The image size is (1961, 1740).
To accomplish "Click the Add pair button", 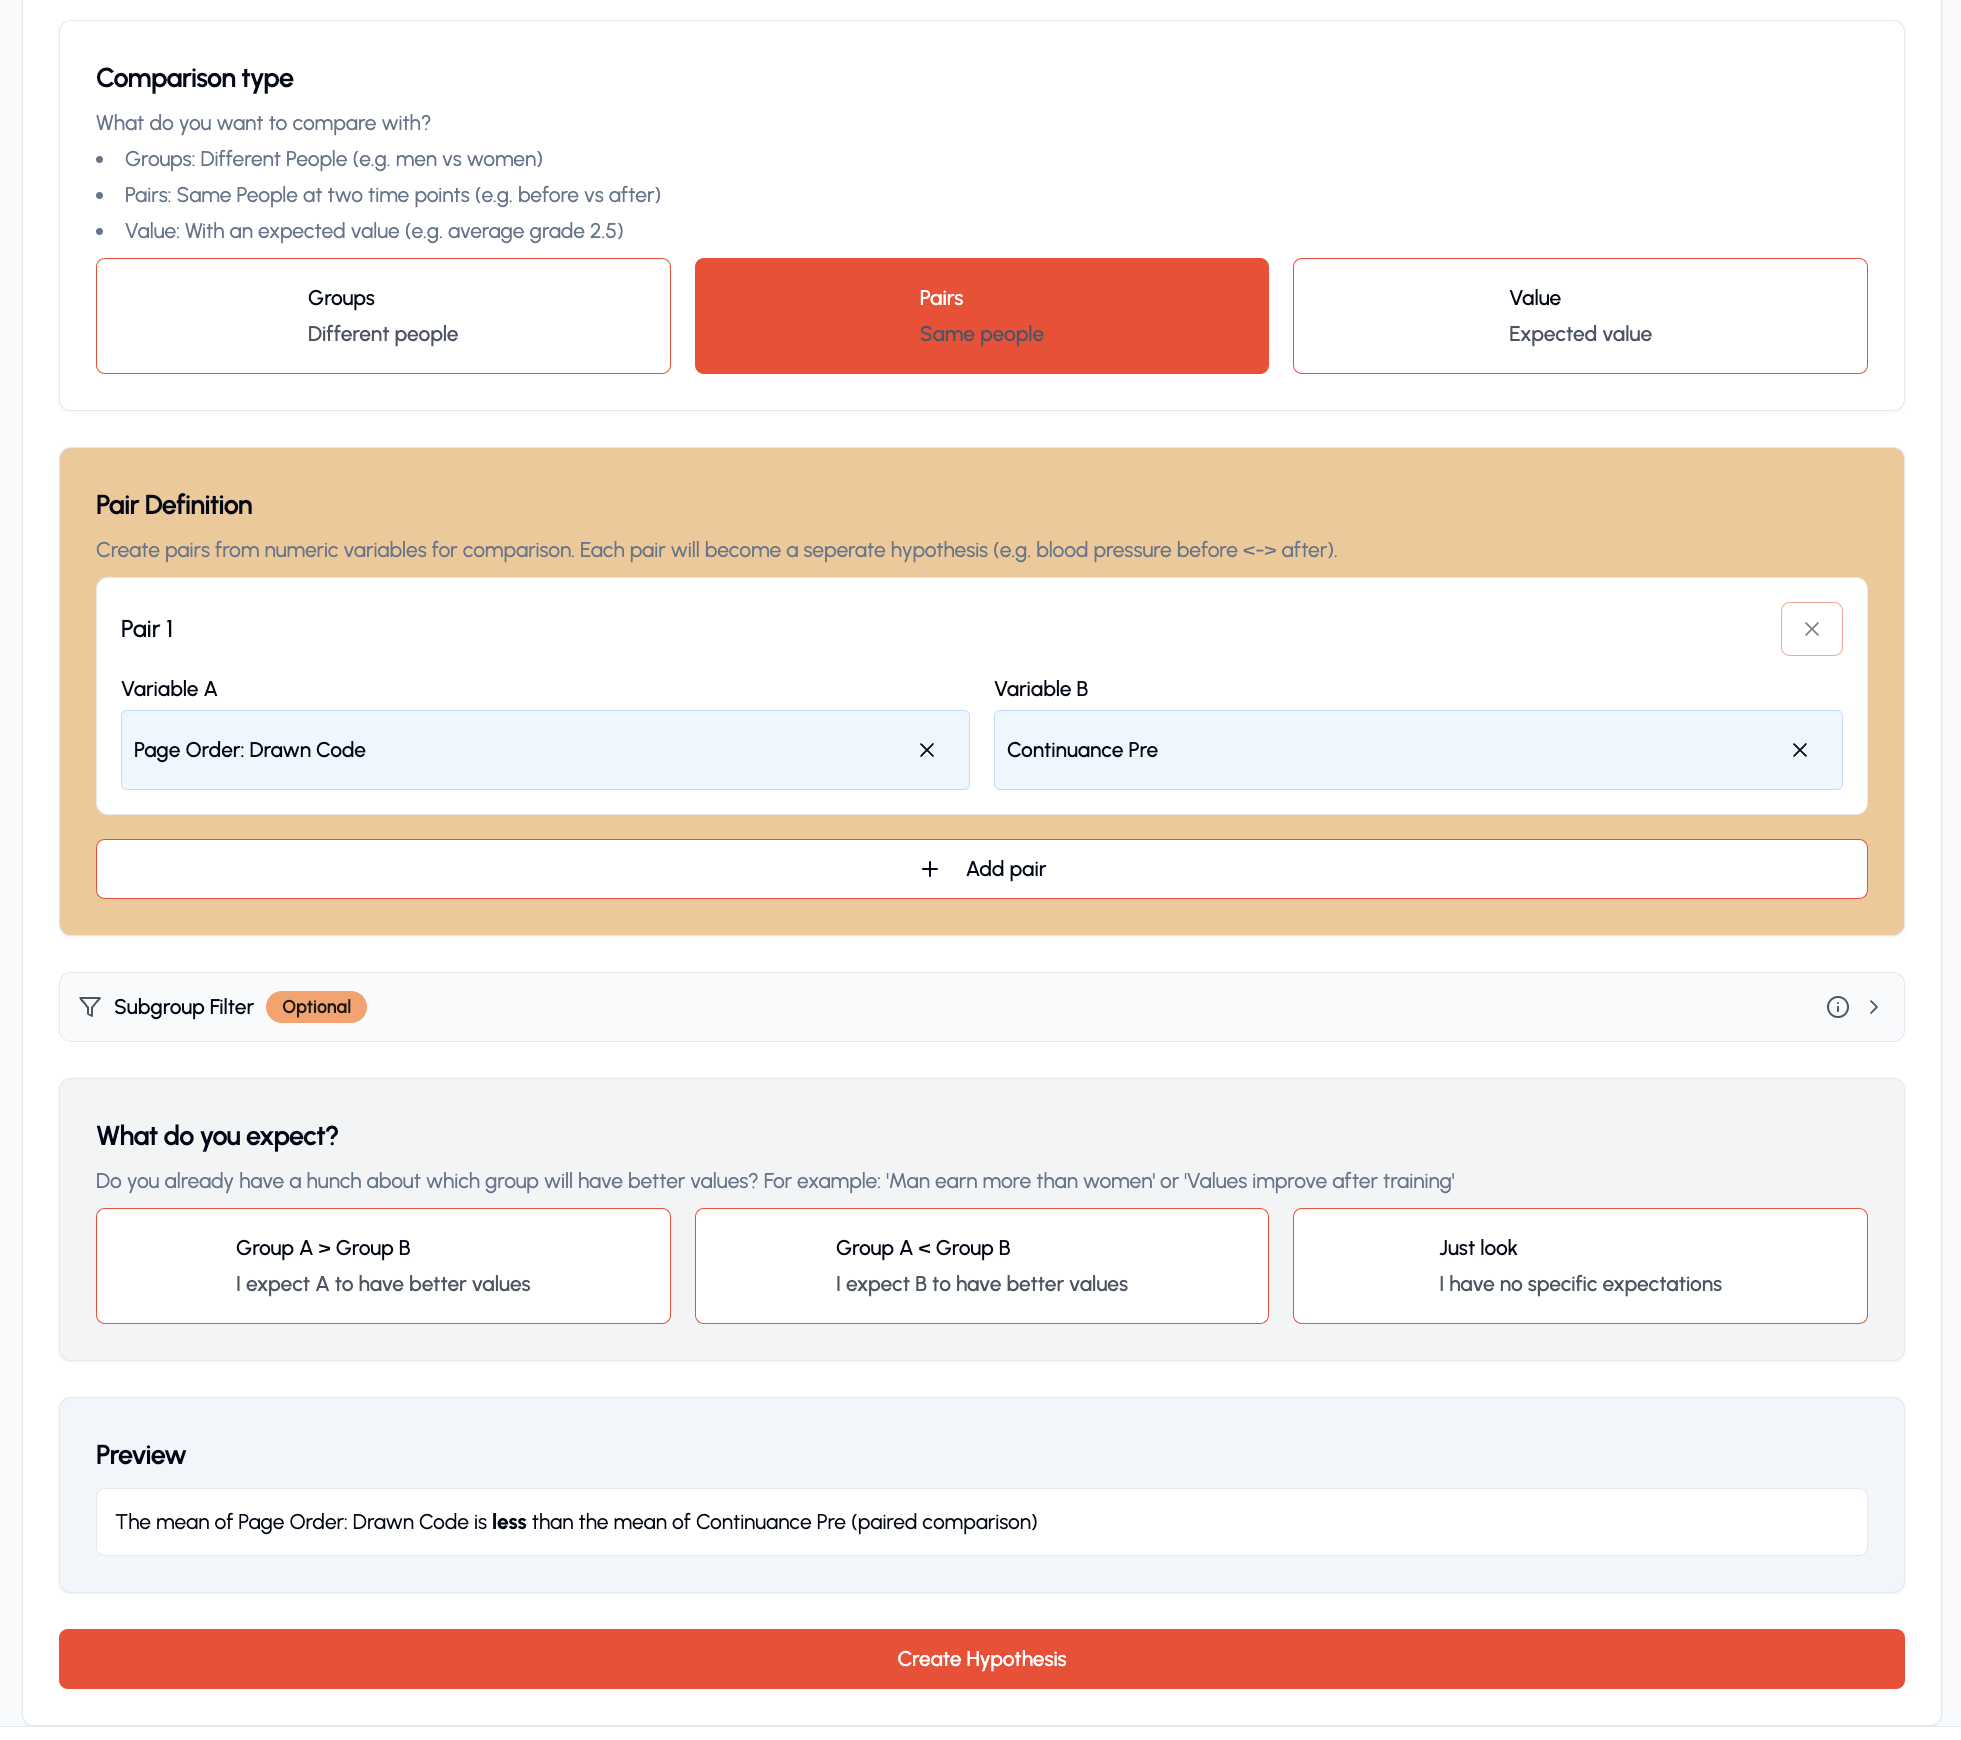I will pyautogui.click(x=981, y=869).
